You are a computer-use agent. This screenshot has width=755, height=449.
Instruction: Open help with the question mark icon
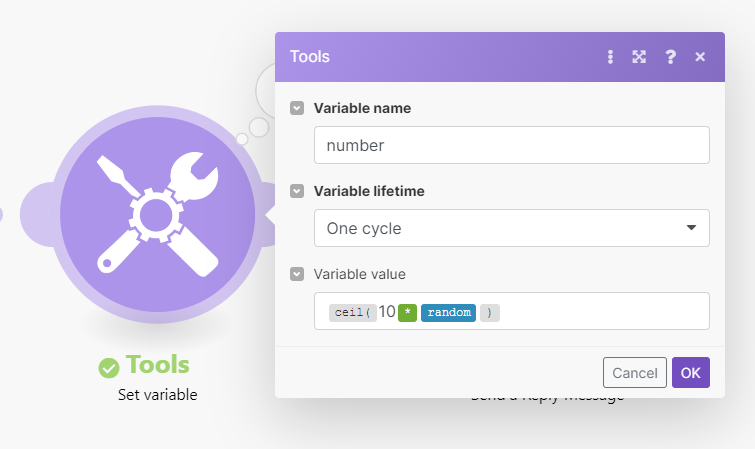(670, 57)
